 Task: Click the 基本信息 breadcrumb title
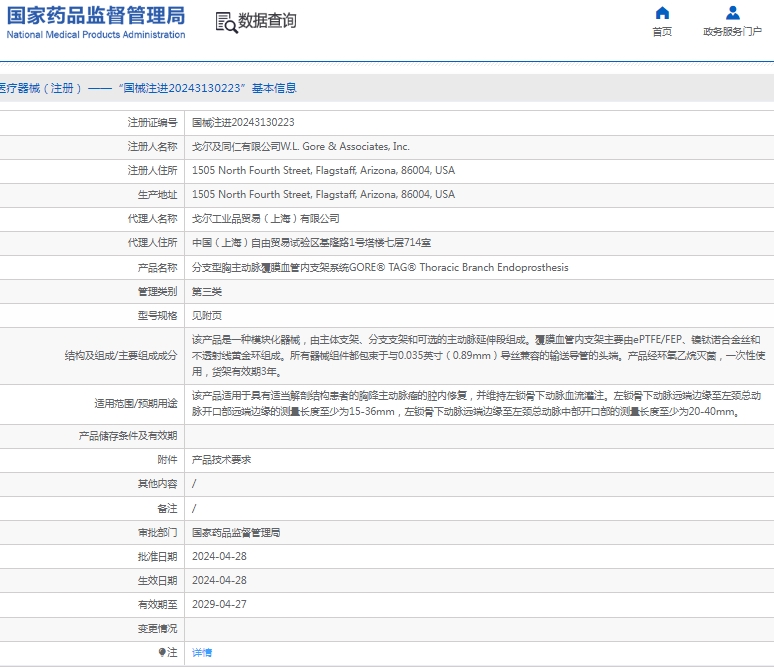(274, 88)
